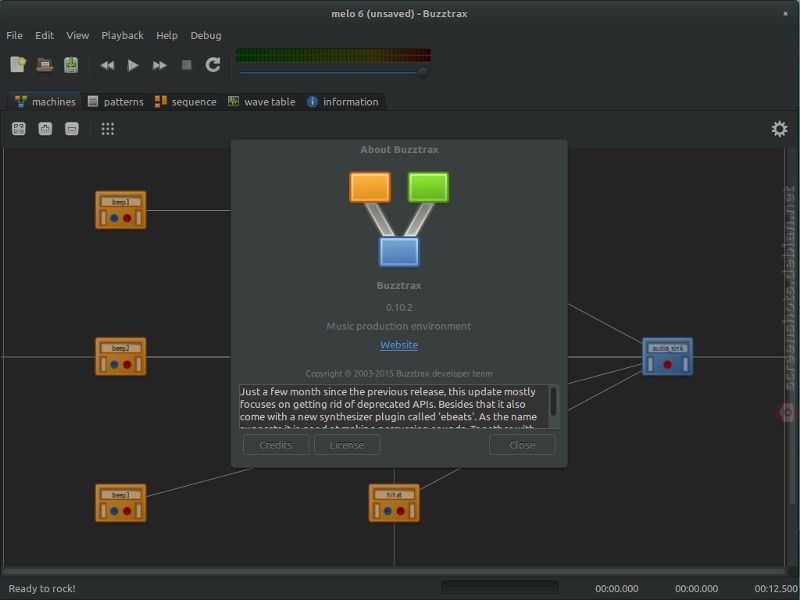
Task: Open the Help menu
Action: 167,35
